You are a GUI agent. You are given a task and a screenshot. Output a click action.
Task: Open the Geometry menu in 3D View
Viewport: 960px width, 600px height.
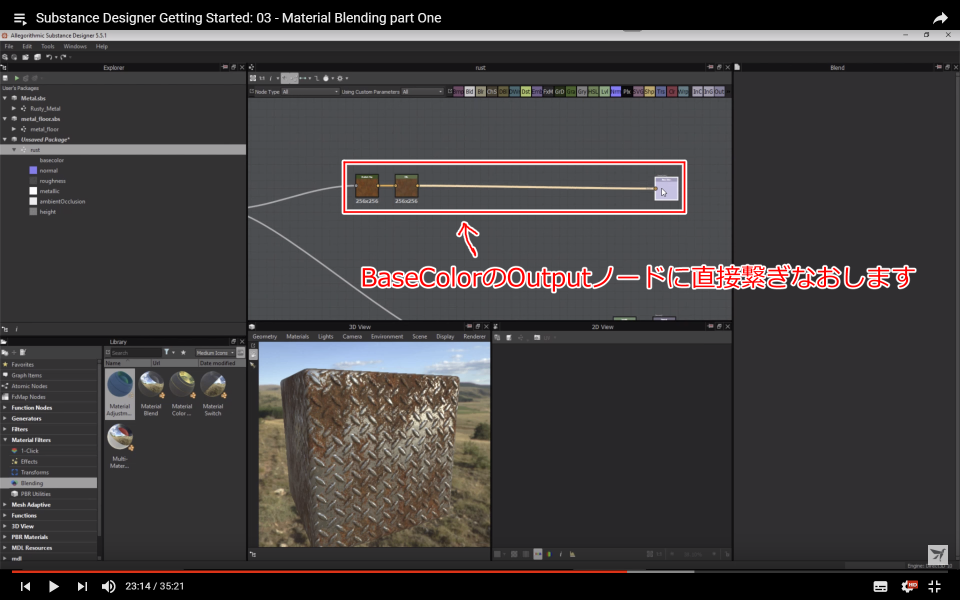point(264,337)
